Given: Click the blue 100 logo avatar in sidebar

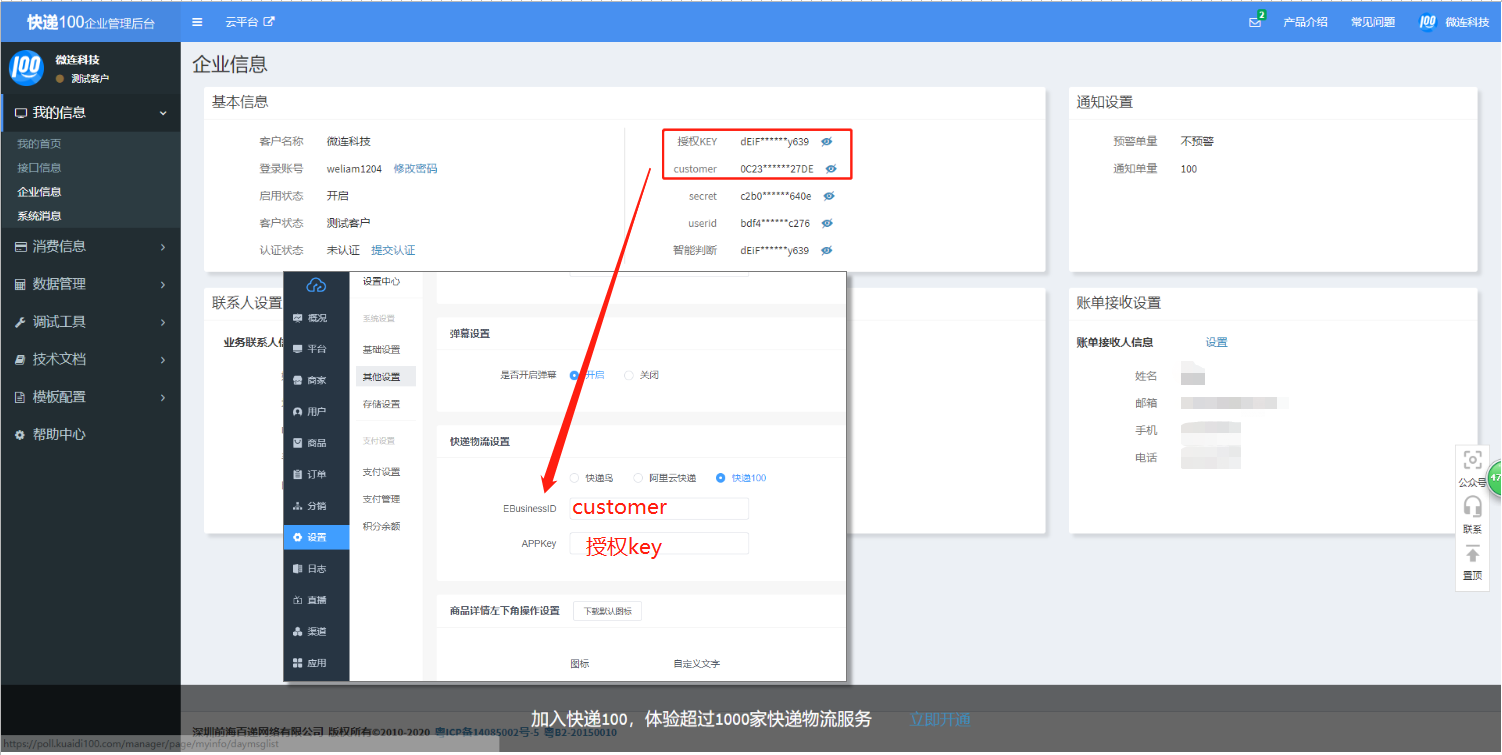Looking at the screenshot, I should [x=26, y=68].
